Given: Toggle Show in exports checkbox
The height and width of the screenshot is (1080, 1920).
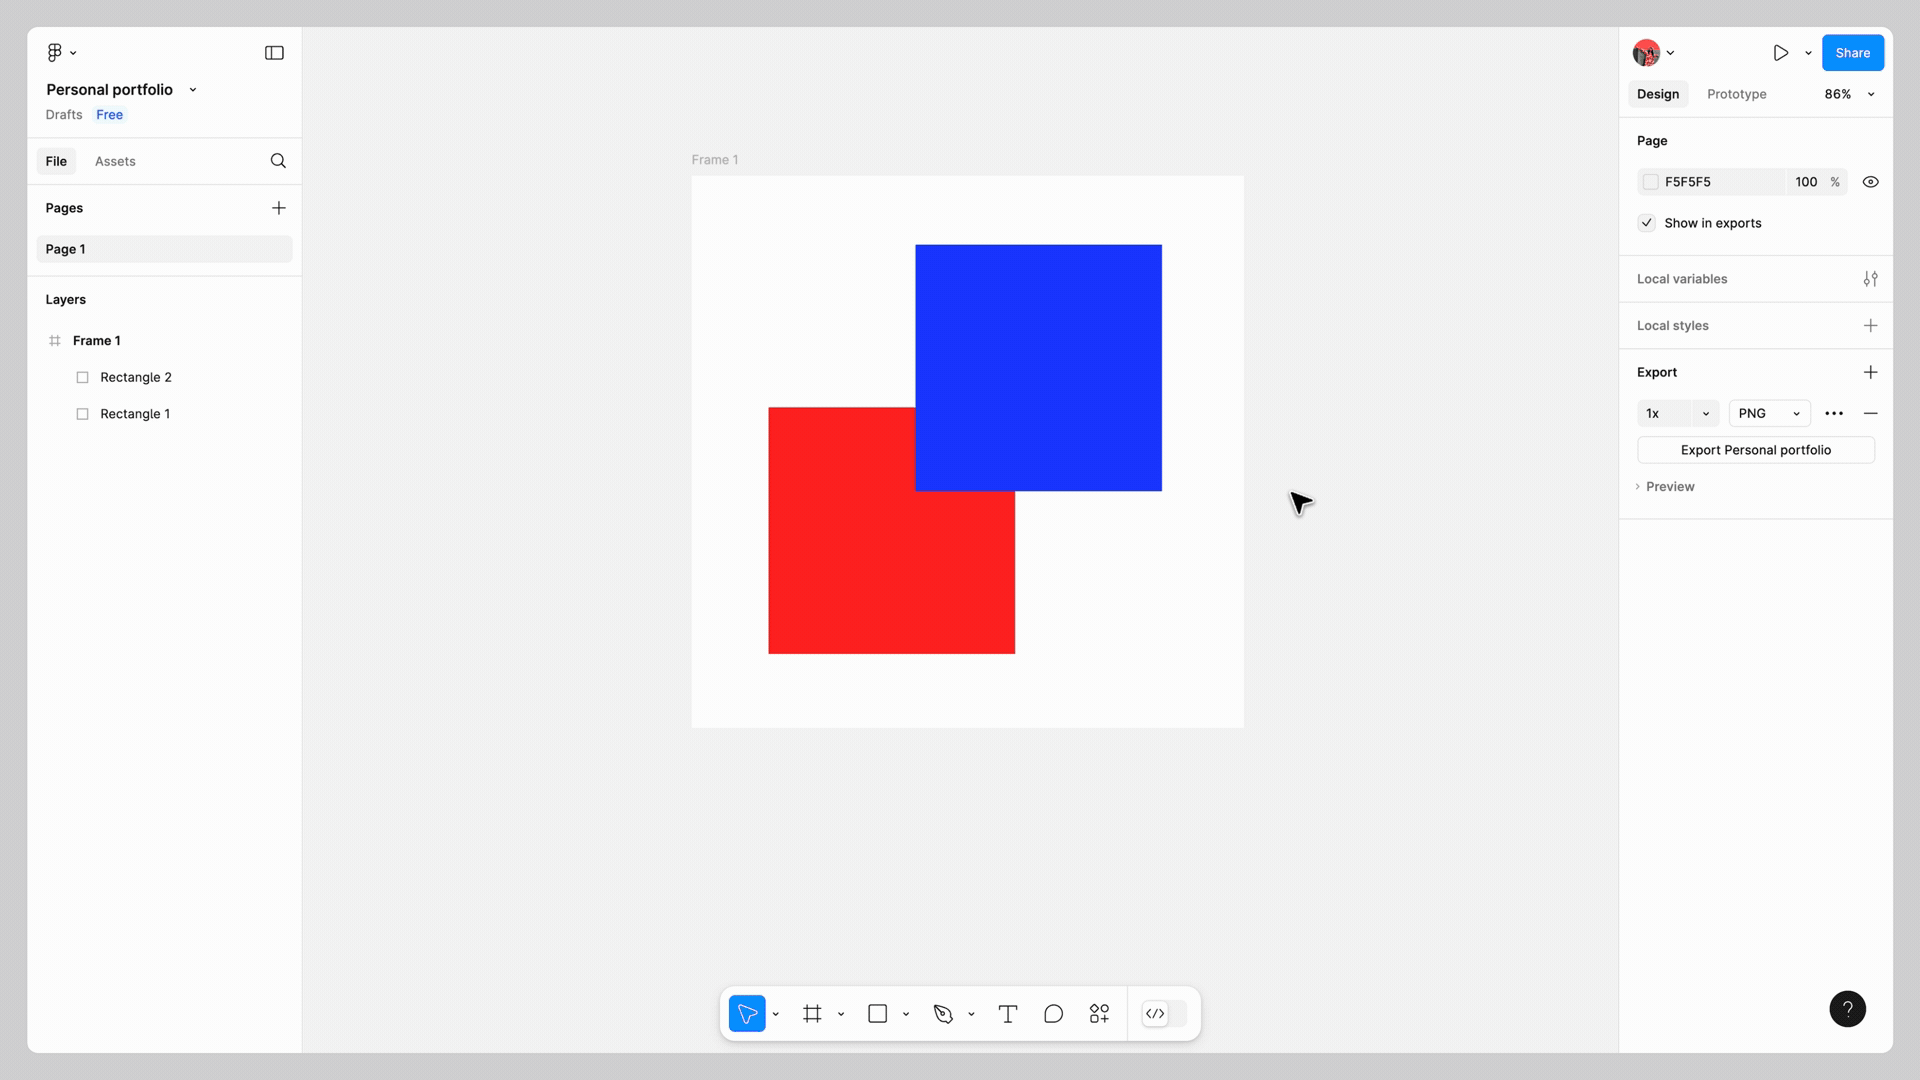Looking at the screenshot, I should tap(1647, 223).
